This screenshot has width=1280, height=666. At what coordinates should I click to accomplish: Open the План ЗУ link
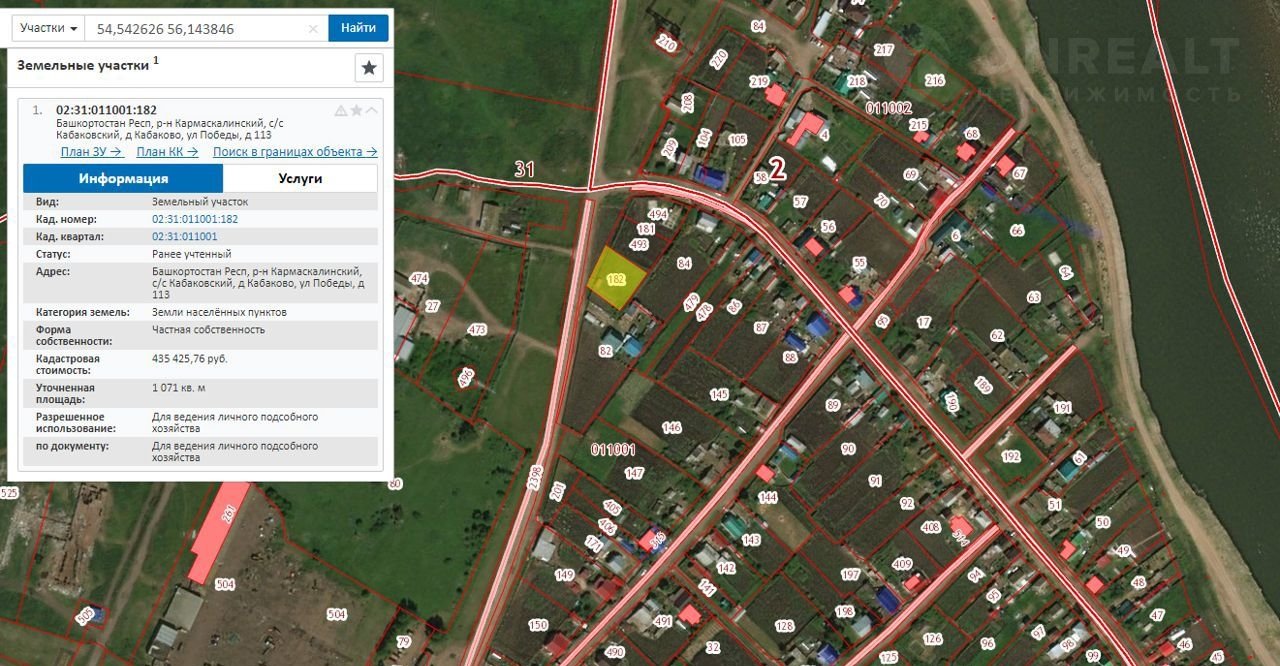click(x=92, y=152)
